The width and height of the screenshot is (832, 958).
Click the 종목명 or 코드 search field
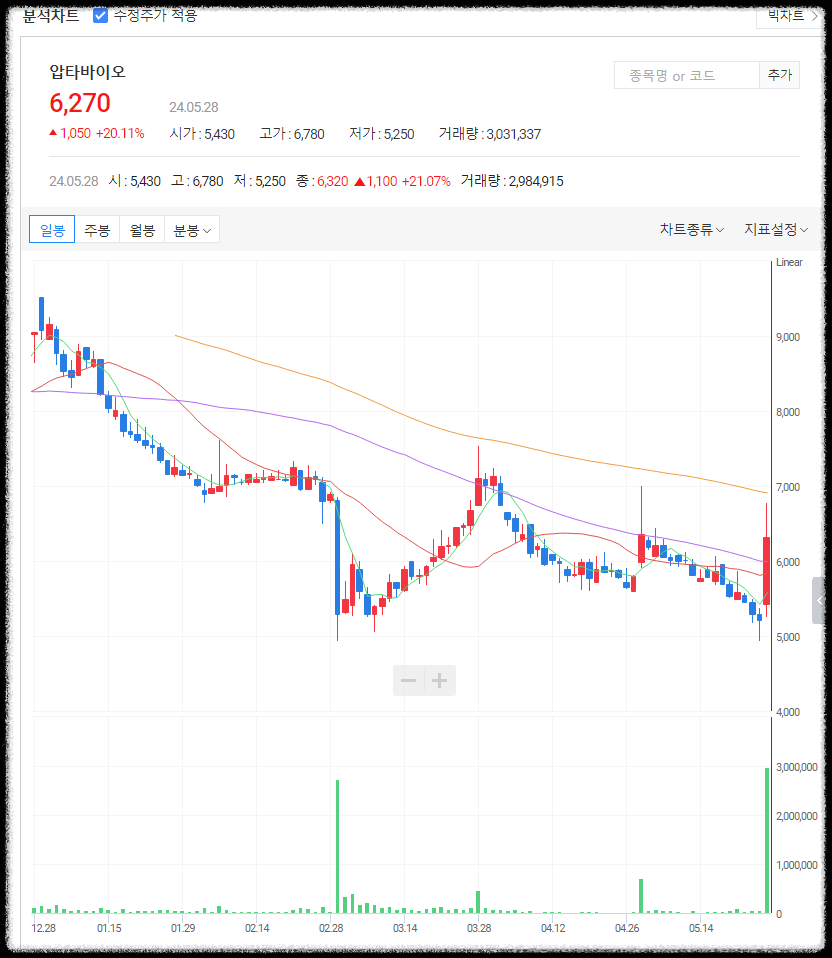click(687, 76)
